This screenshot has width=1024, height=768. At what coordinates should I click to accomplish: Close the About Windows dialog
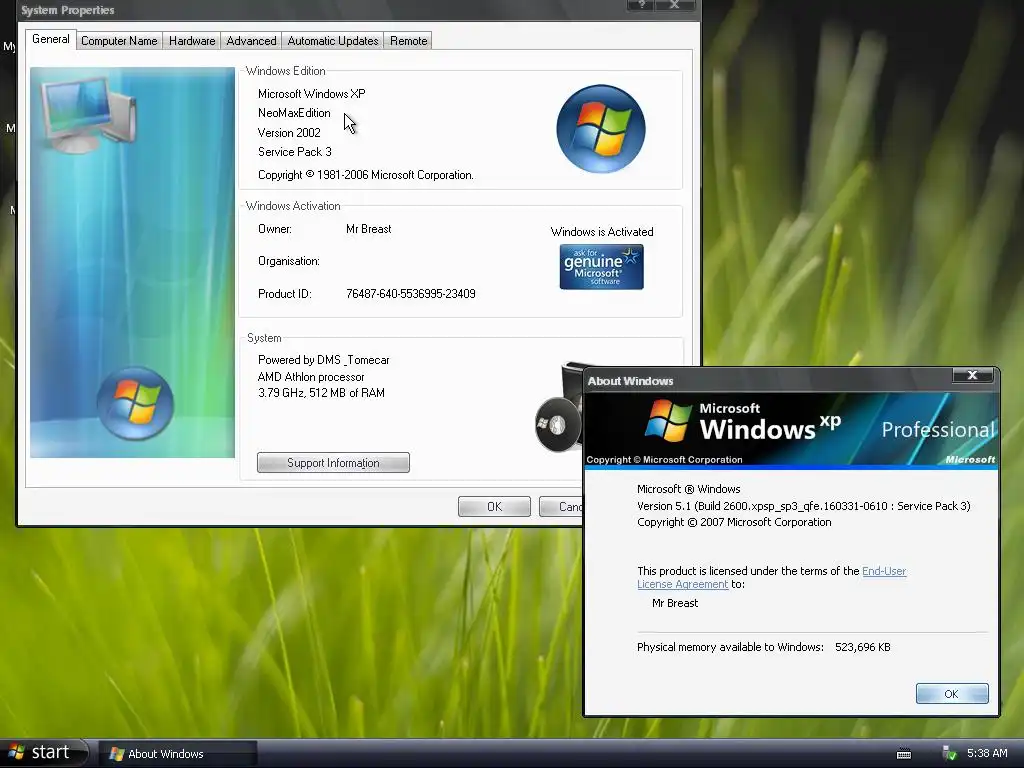(972, 375)
